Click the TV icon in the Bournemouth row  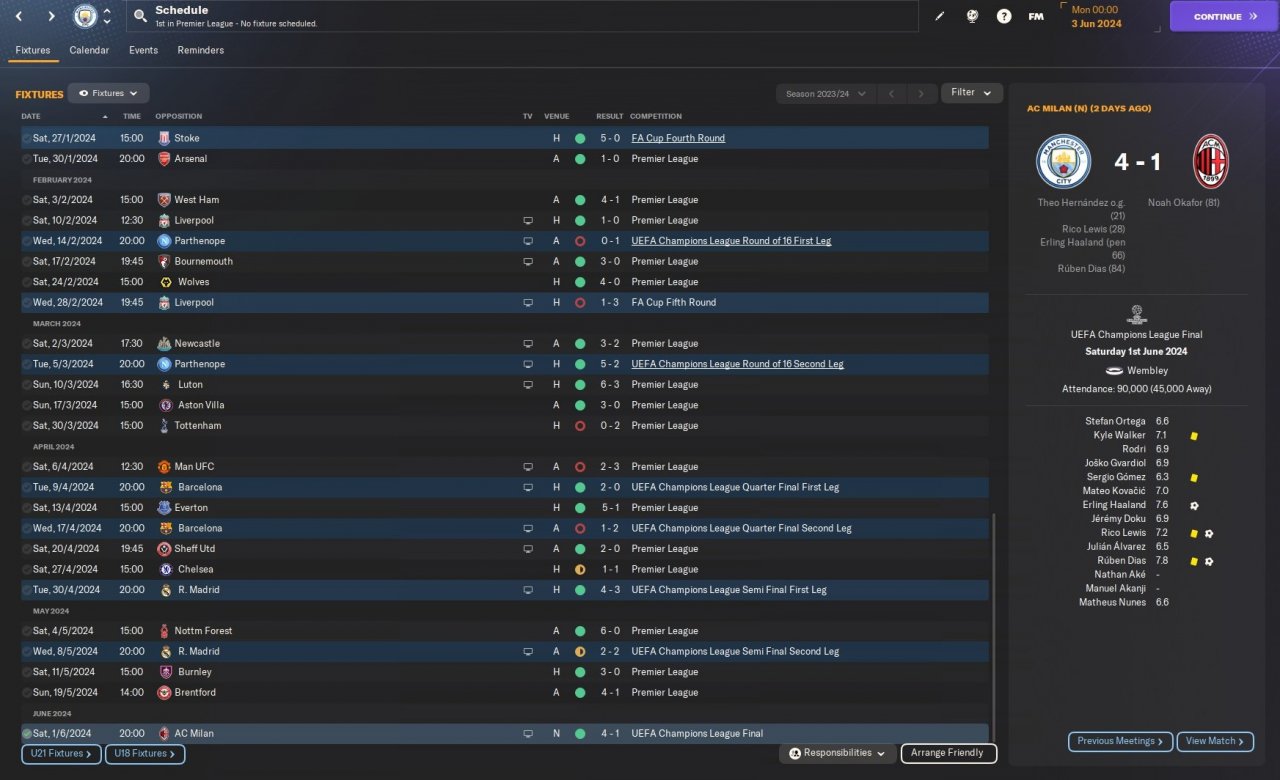pos(528,262)
